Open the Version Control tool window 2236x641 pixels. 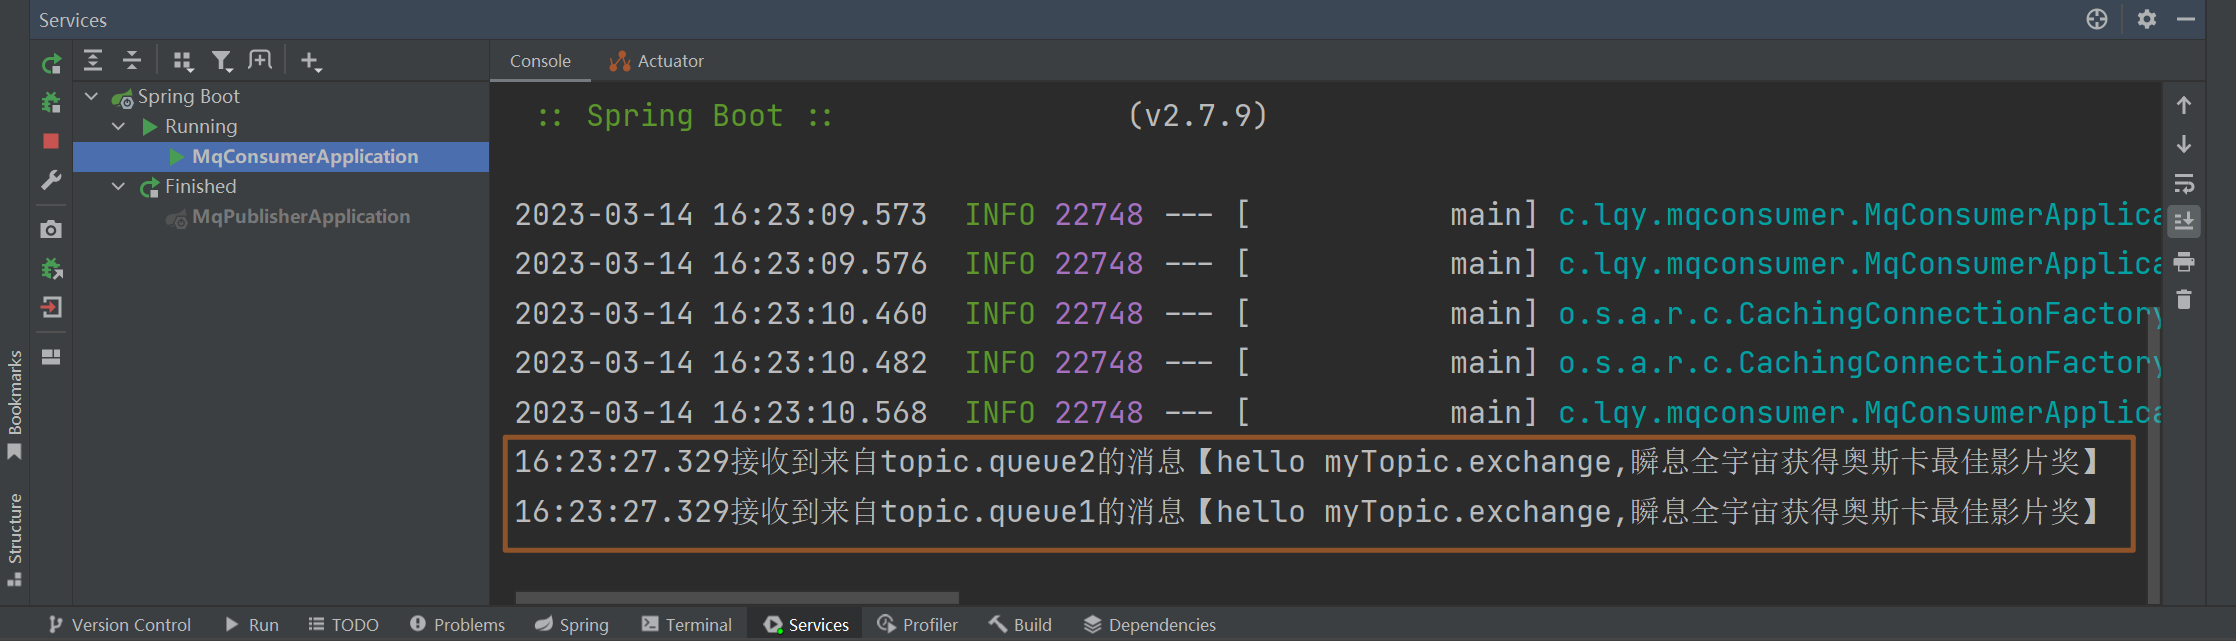[x=119, y=624]
